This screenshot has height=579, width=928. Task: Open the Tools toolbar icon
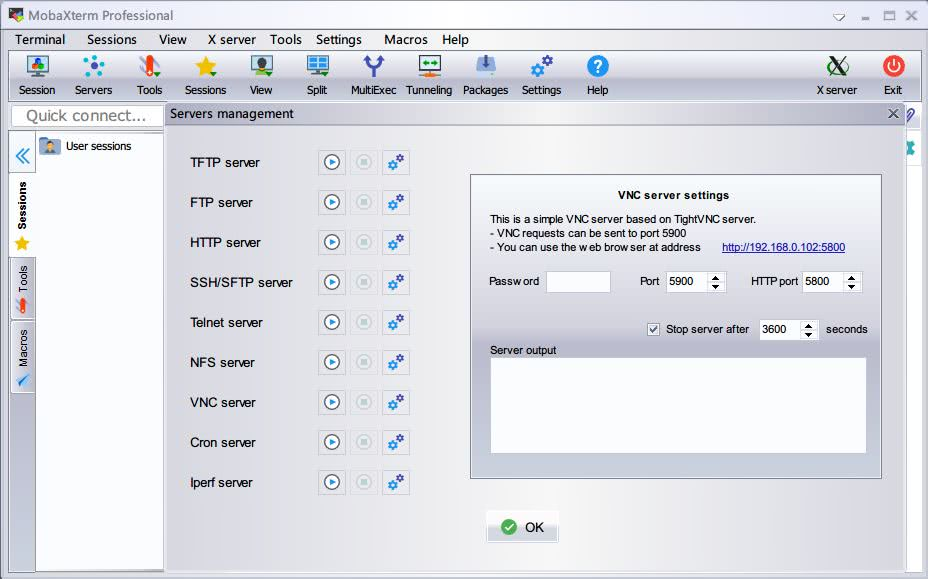point(149,75)
